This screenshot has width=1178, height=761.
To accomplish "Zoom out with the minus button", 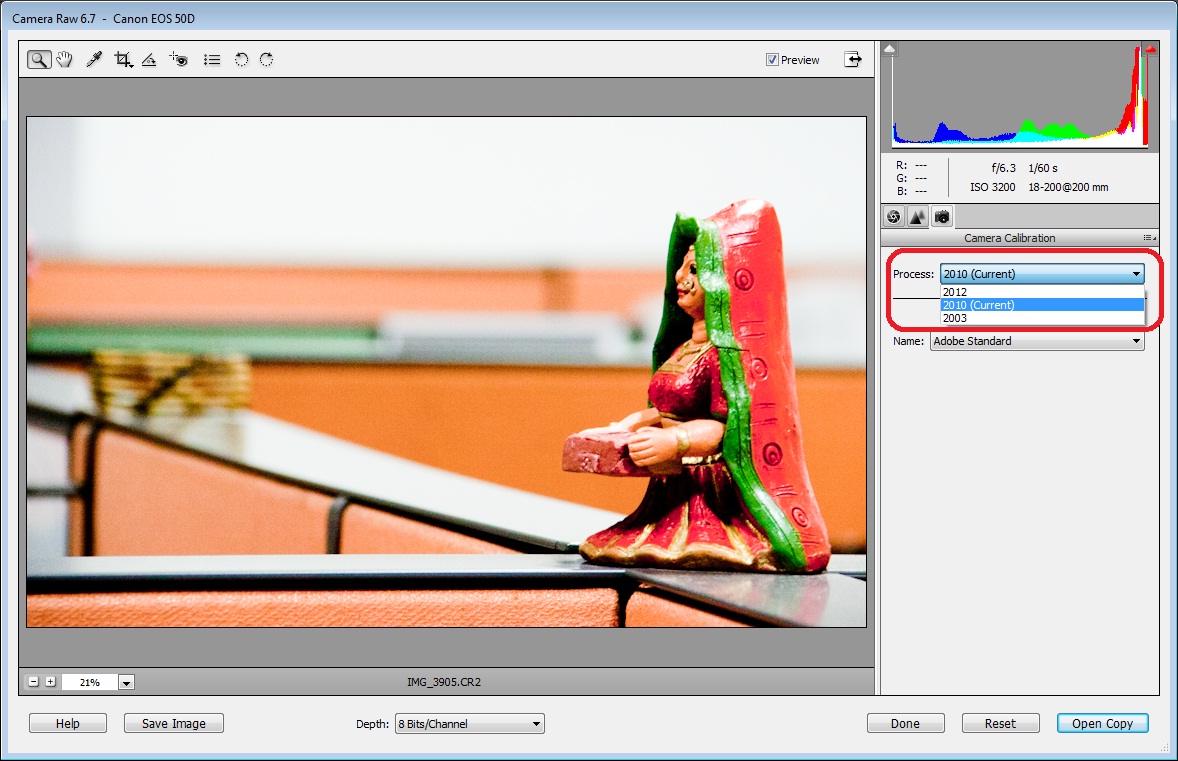I will [33, 682].
